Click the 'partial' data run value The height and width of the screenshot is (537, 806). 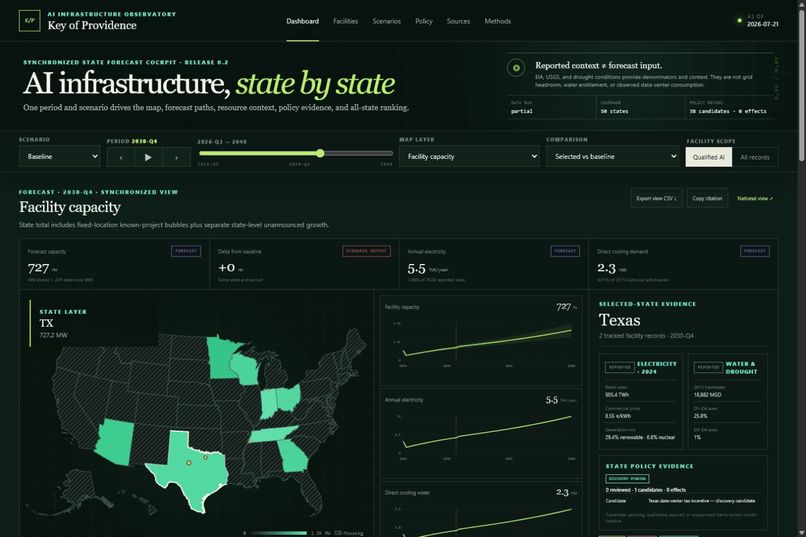[x=522, y=111]
